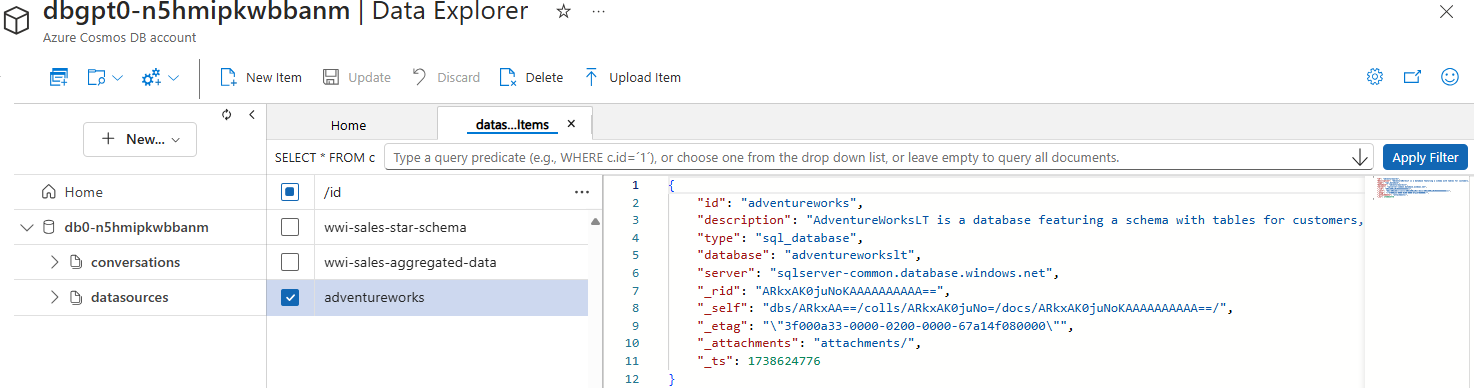Click the Update save button

point(357,77)
